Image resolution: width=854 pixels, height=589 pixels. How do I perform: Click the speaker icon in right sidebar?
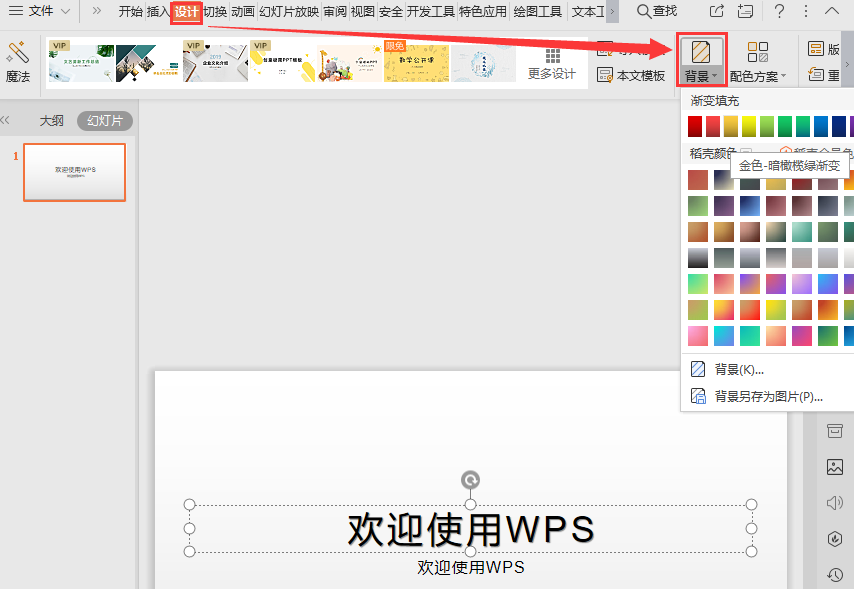pos(834,503)
